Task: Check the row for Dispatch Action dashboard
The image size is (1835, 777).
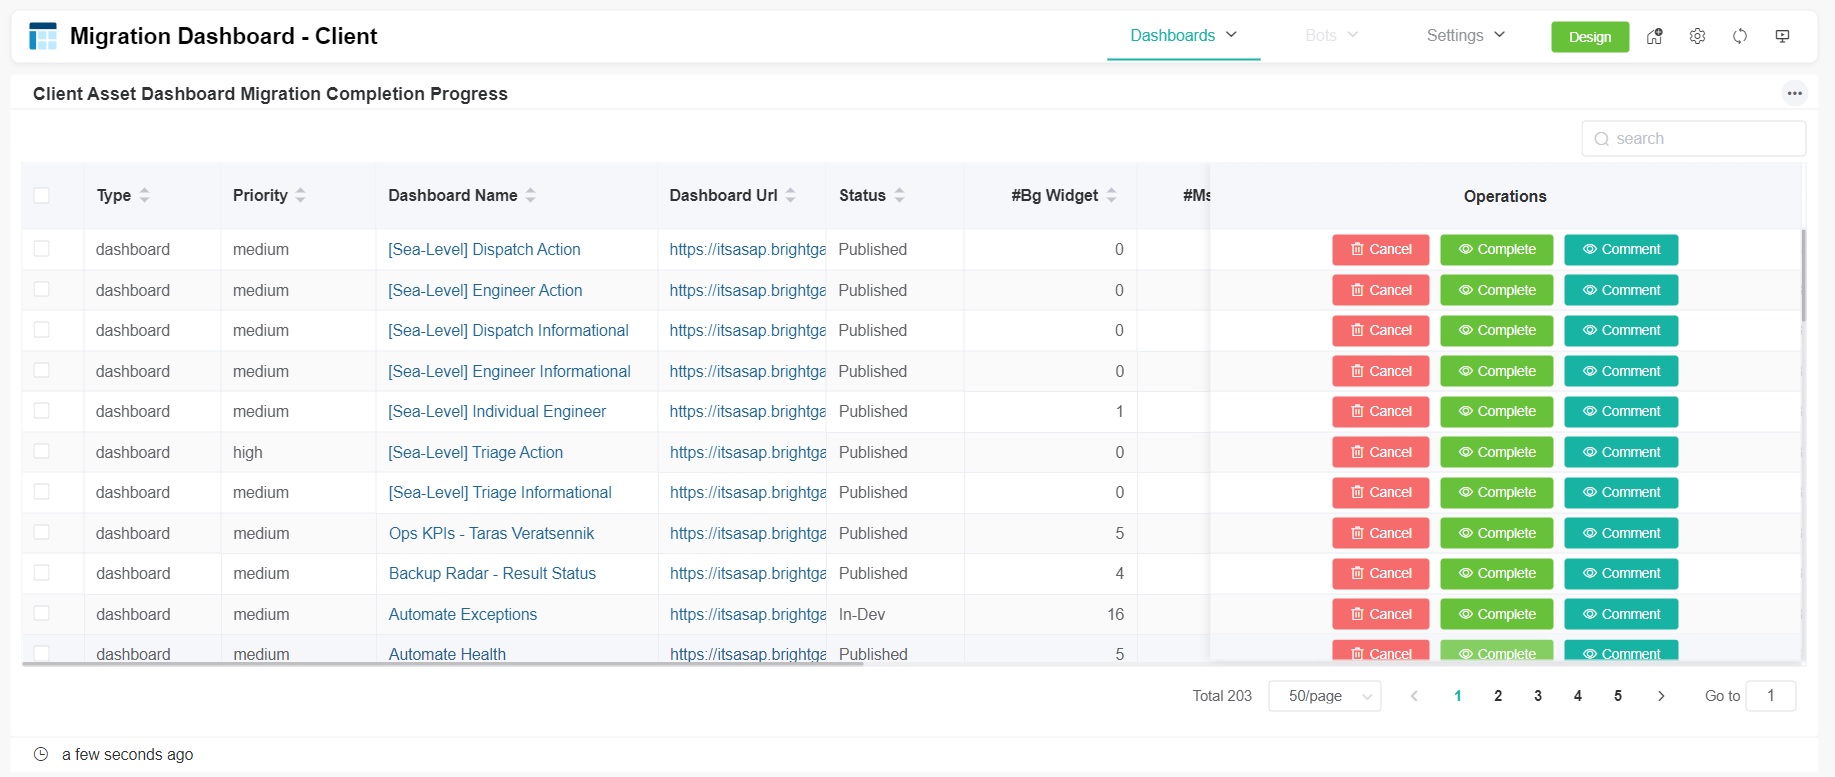Action: point(41,248)
